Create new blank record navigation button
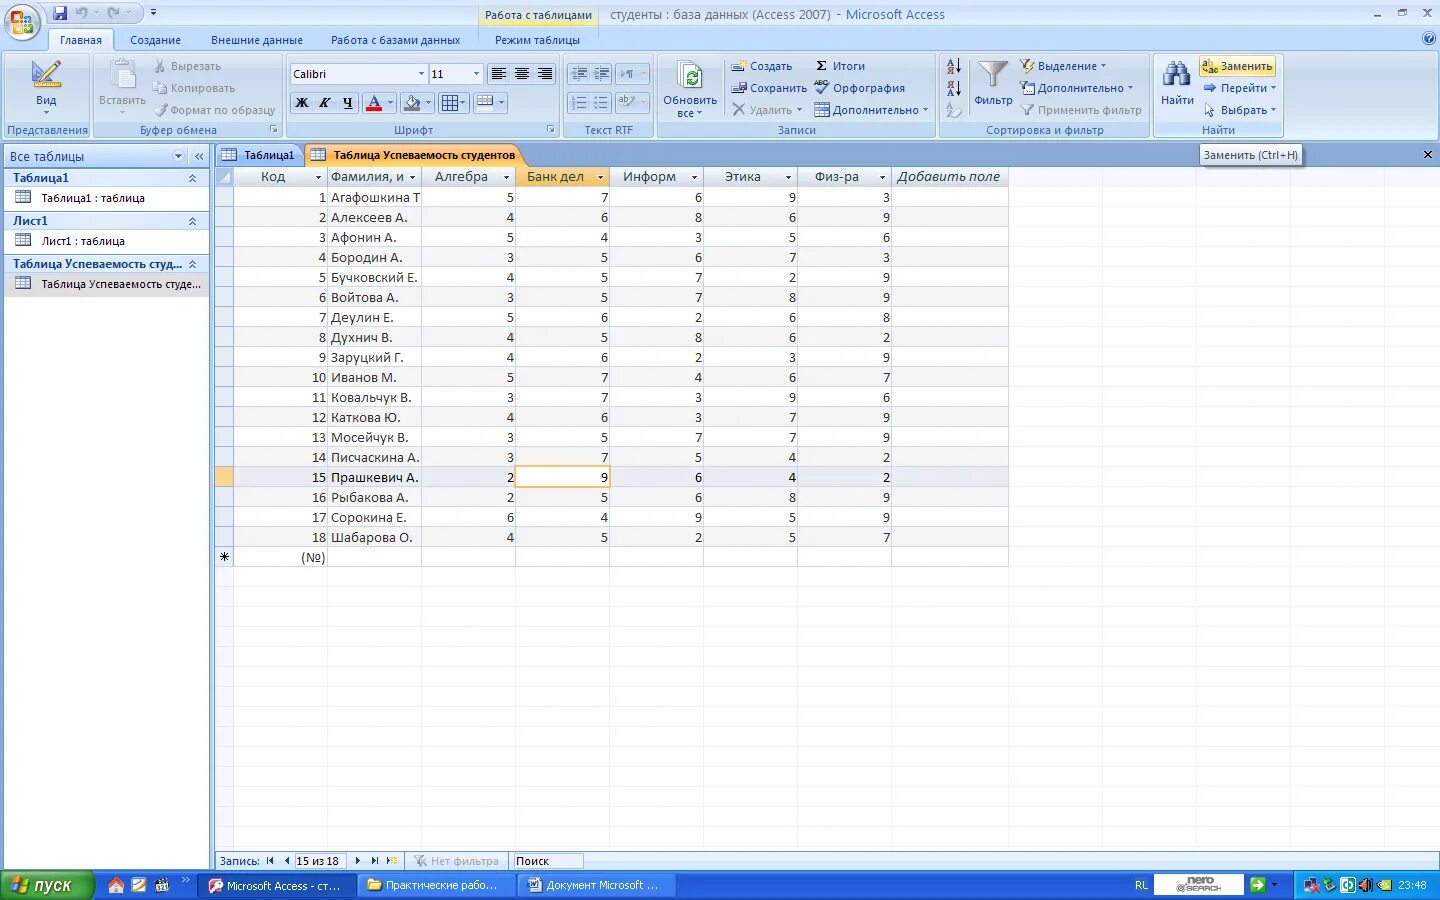 (x=392, y=861)
